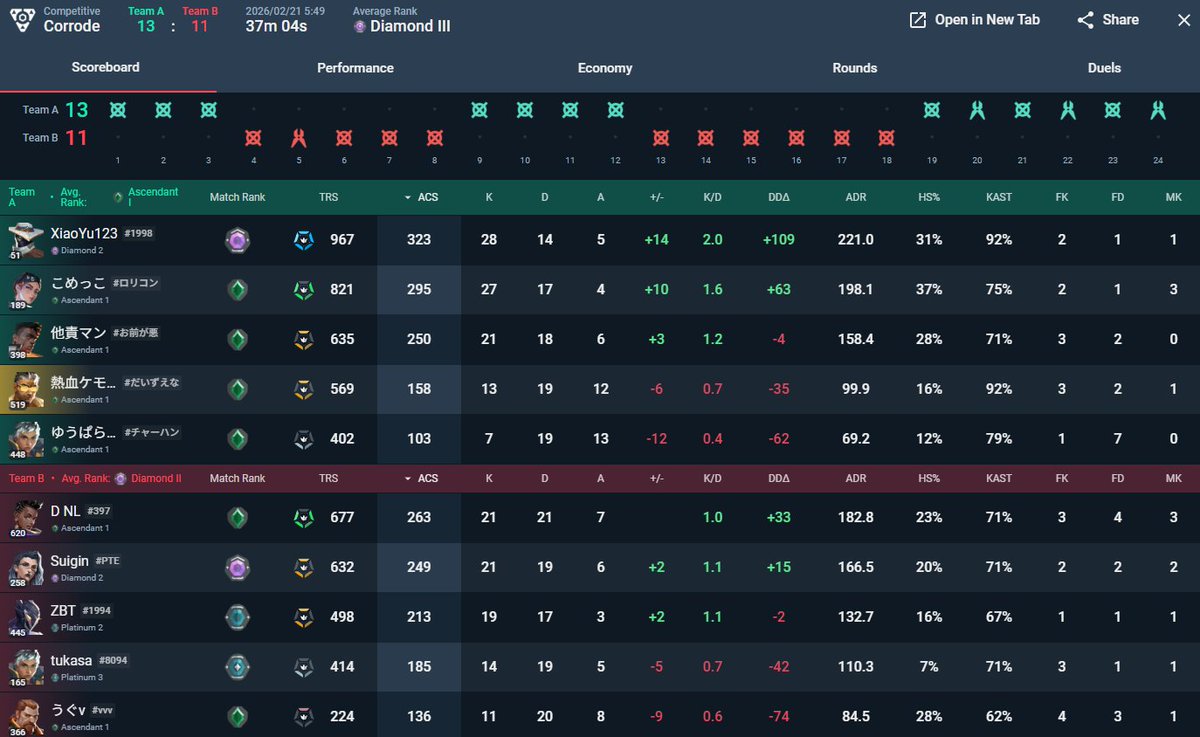Click Team B Diamond II average rank icon
The height and width of the screenshot is (737, 1200).
click(x=120, y=479)
